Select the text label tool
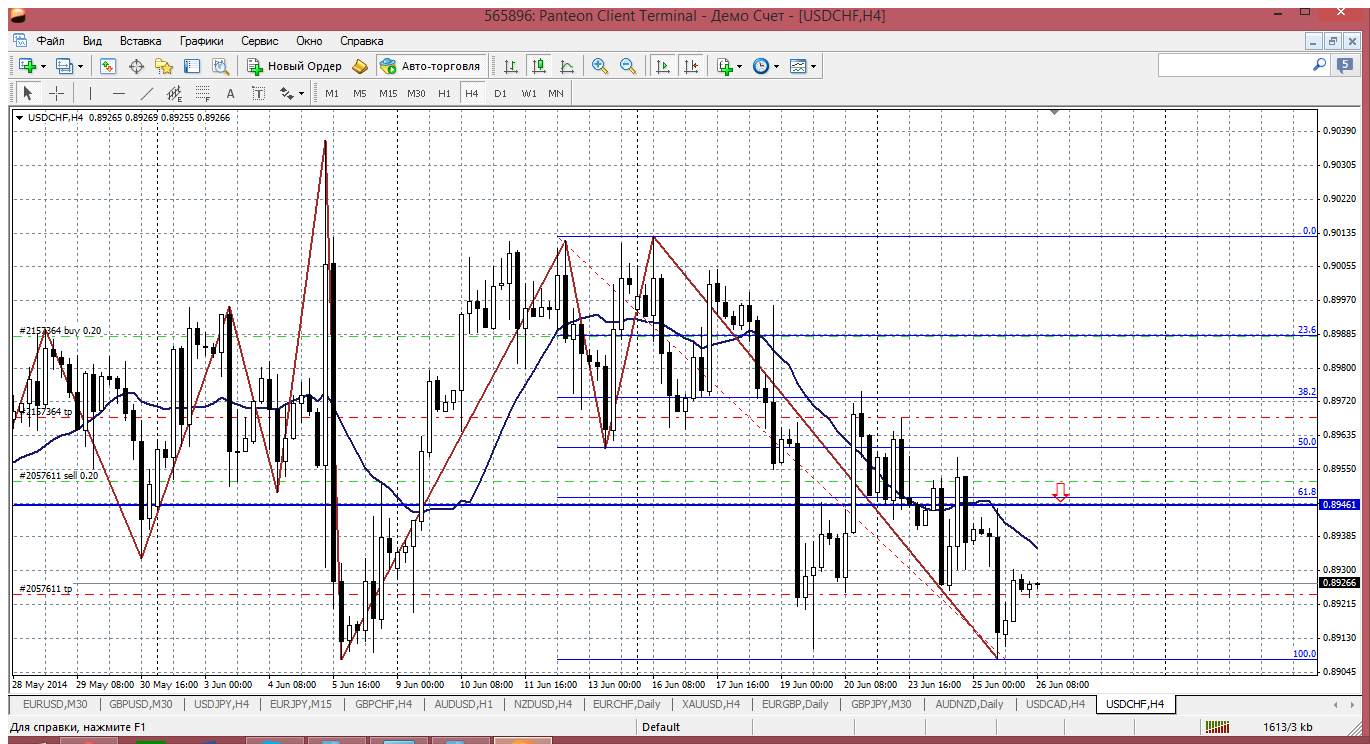 (230, 93)
